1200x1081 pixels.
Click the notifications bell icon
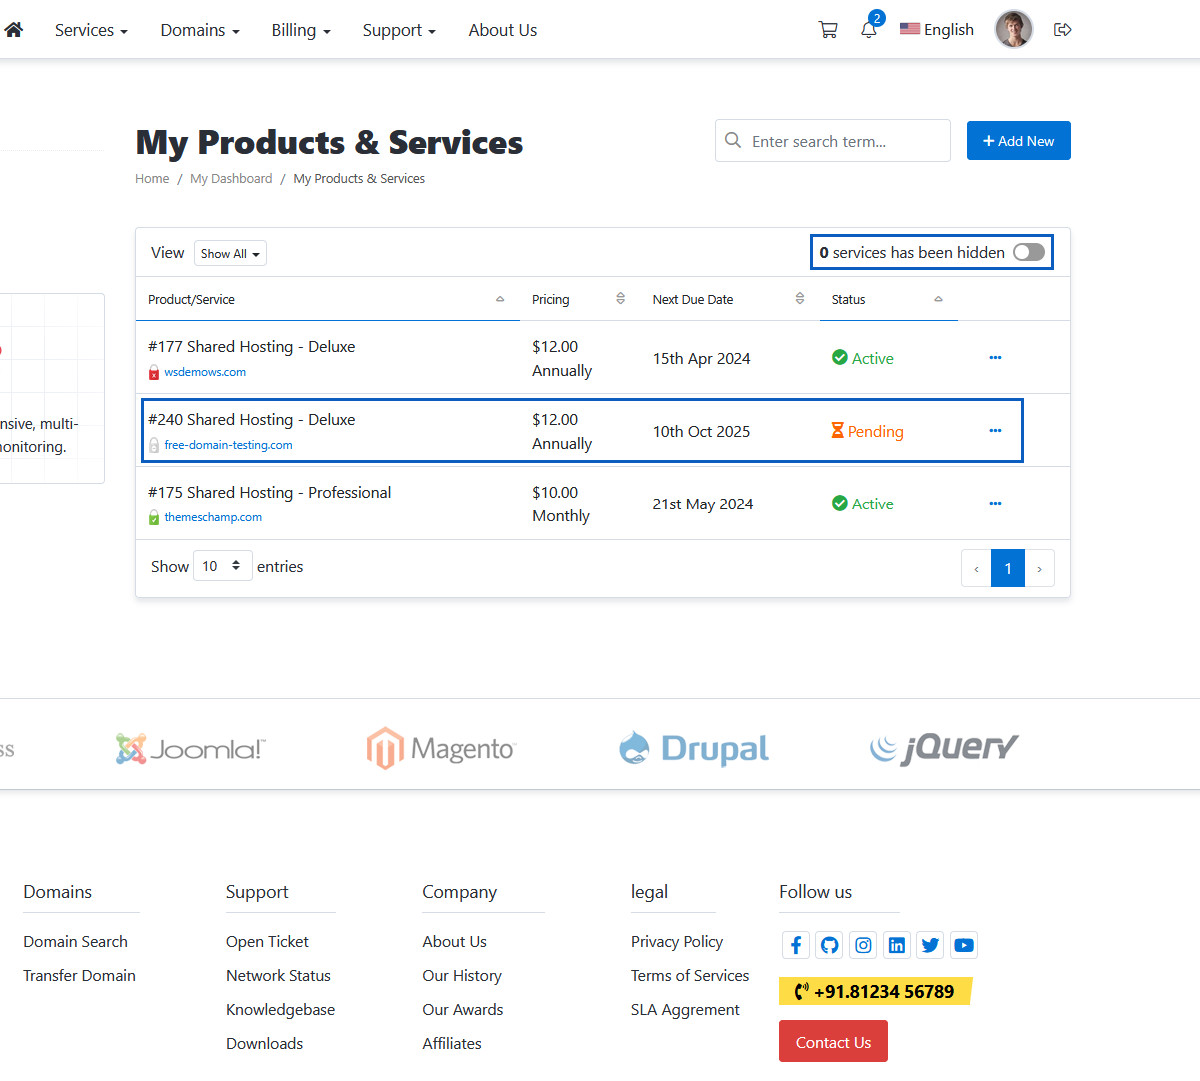tap(868, 30)
